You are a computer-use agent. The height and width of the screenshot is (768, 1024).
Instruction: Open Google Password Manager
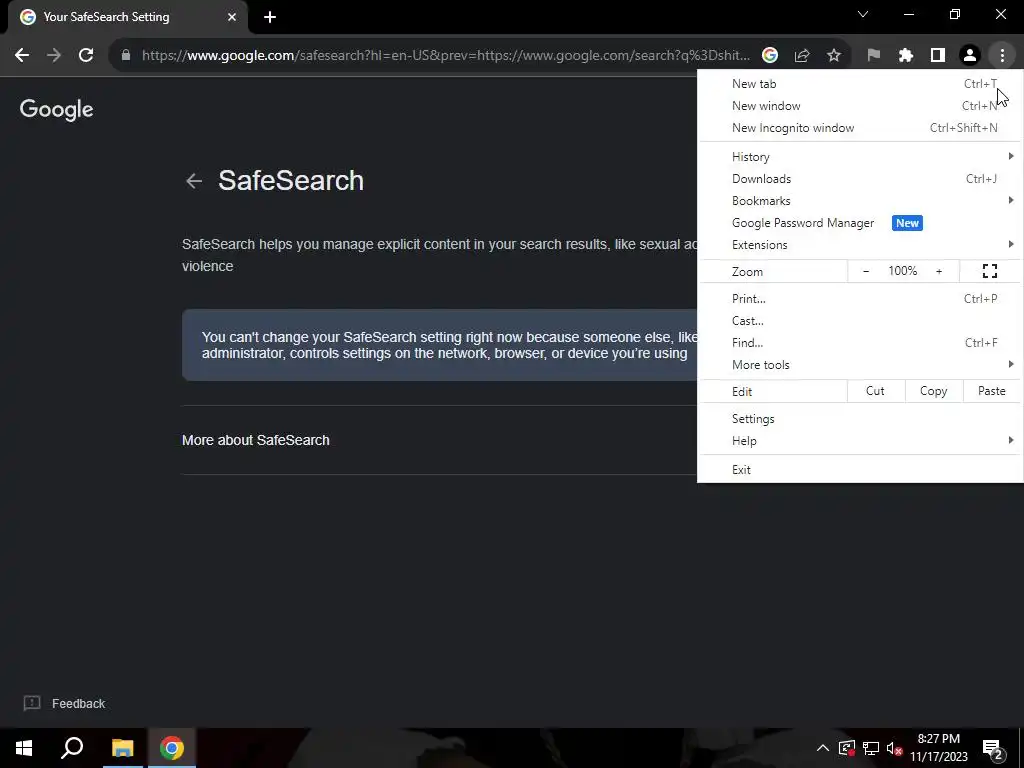tap(860, 223)
